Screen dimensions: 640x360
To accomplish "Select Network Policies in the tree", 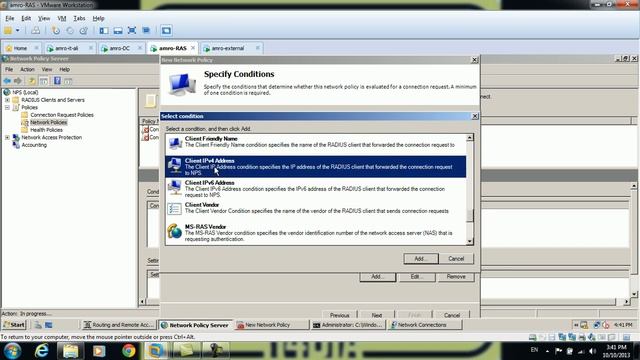I will coord(48,122).
